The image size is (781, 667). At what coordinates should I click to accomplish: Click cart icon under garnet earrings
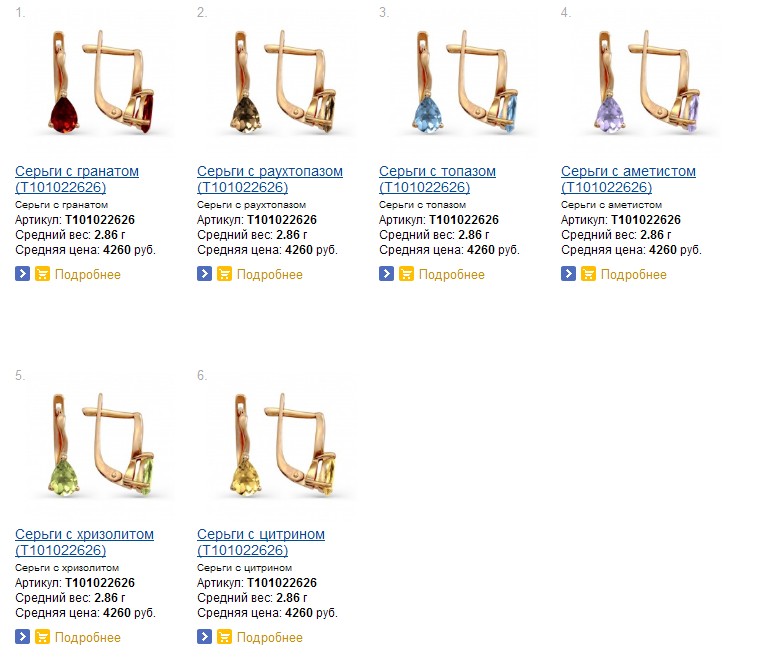pyautogui.click(x=42, y=274)
